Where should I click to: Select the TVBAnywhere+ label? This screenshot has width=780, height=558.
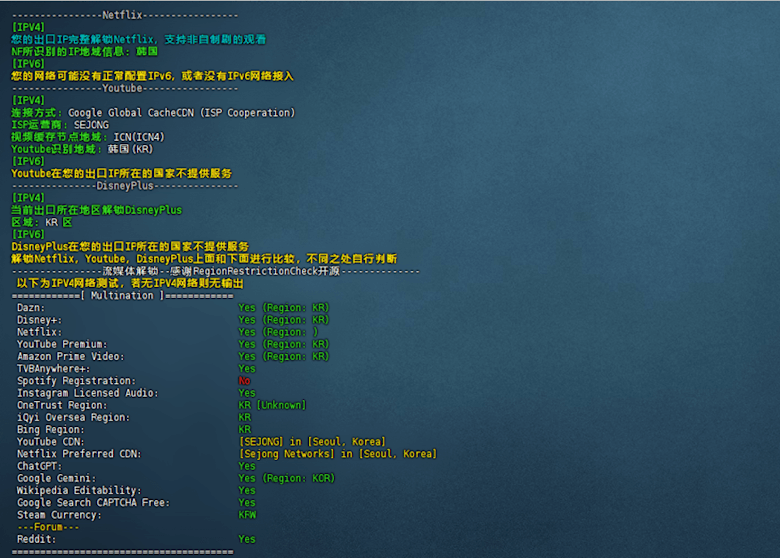coord(54,369)
